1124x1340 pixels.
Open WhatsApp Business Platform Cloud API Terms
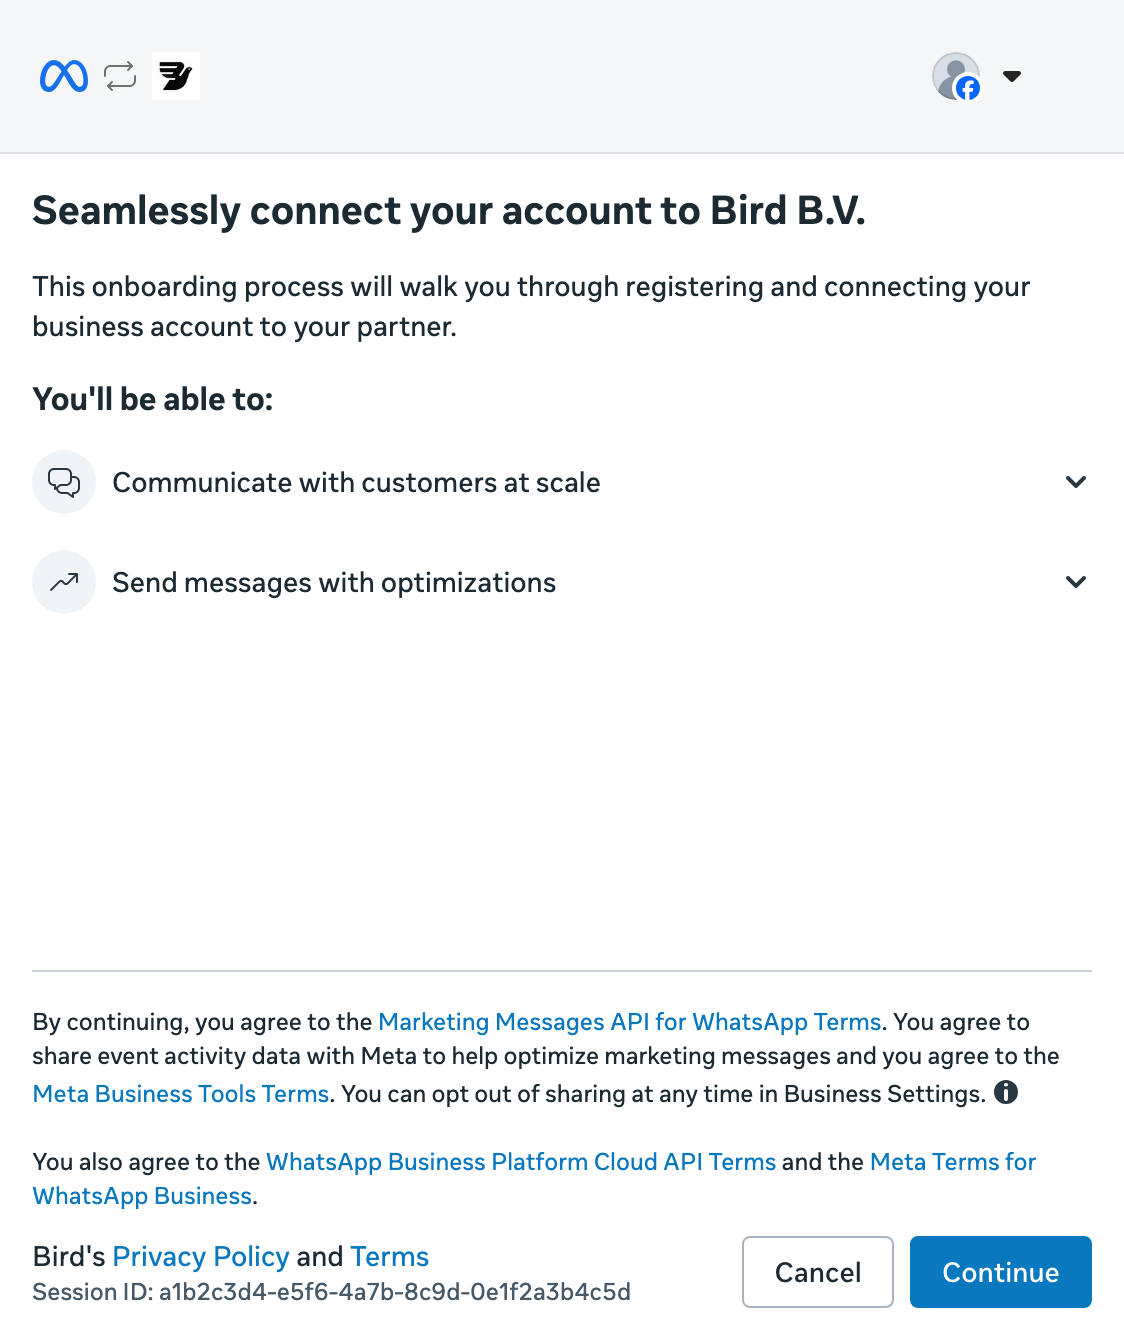pos(521,1162)
